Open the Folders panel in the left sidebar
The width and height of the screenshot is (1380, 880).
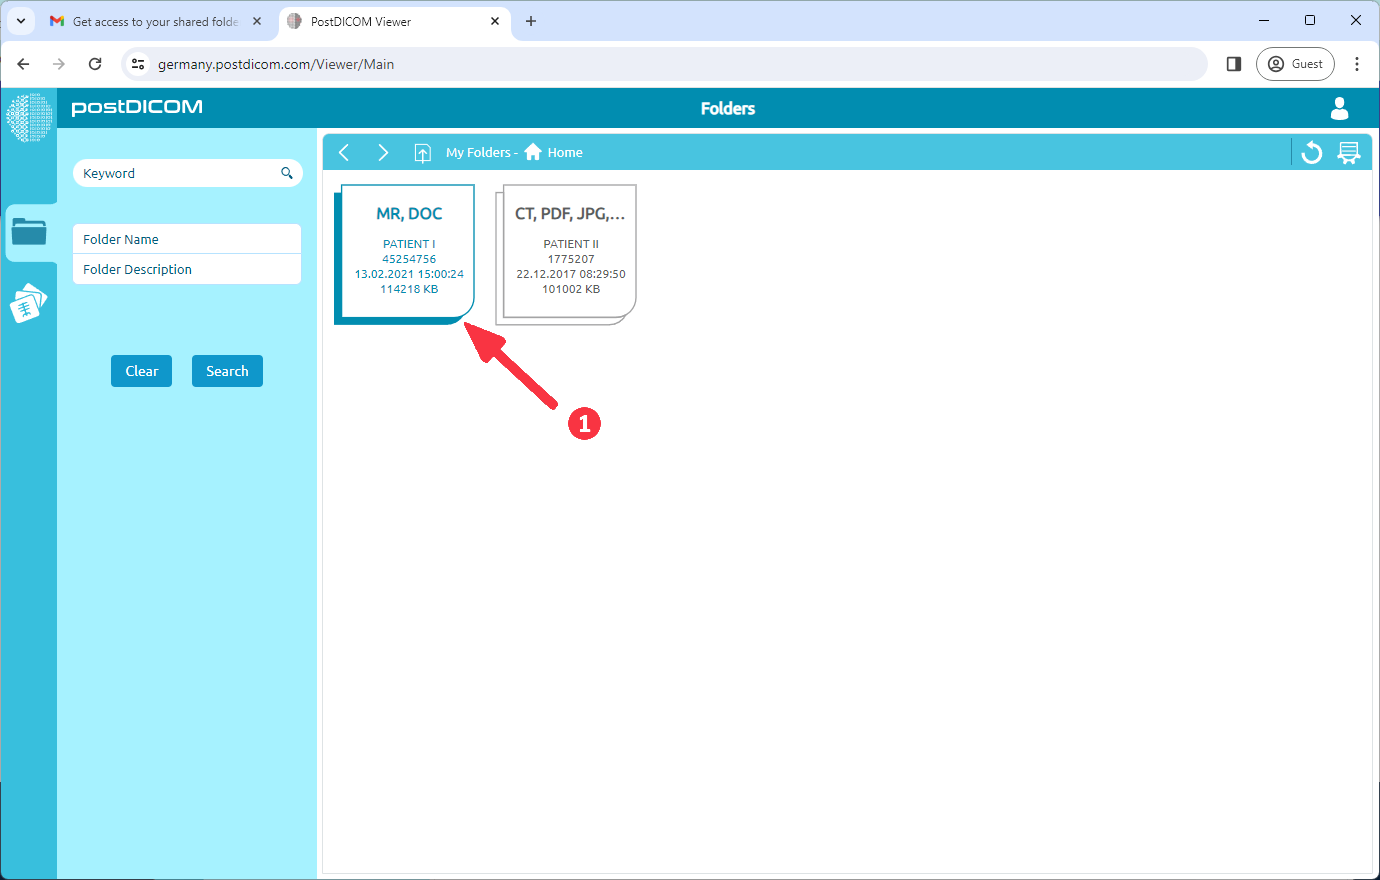(30, 232)
